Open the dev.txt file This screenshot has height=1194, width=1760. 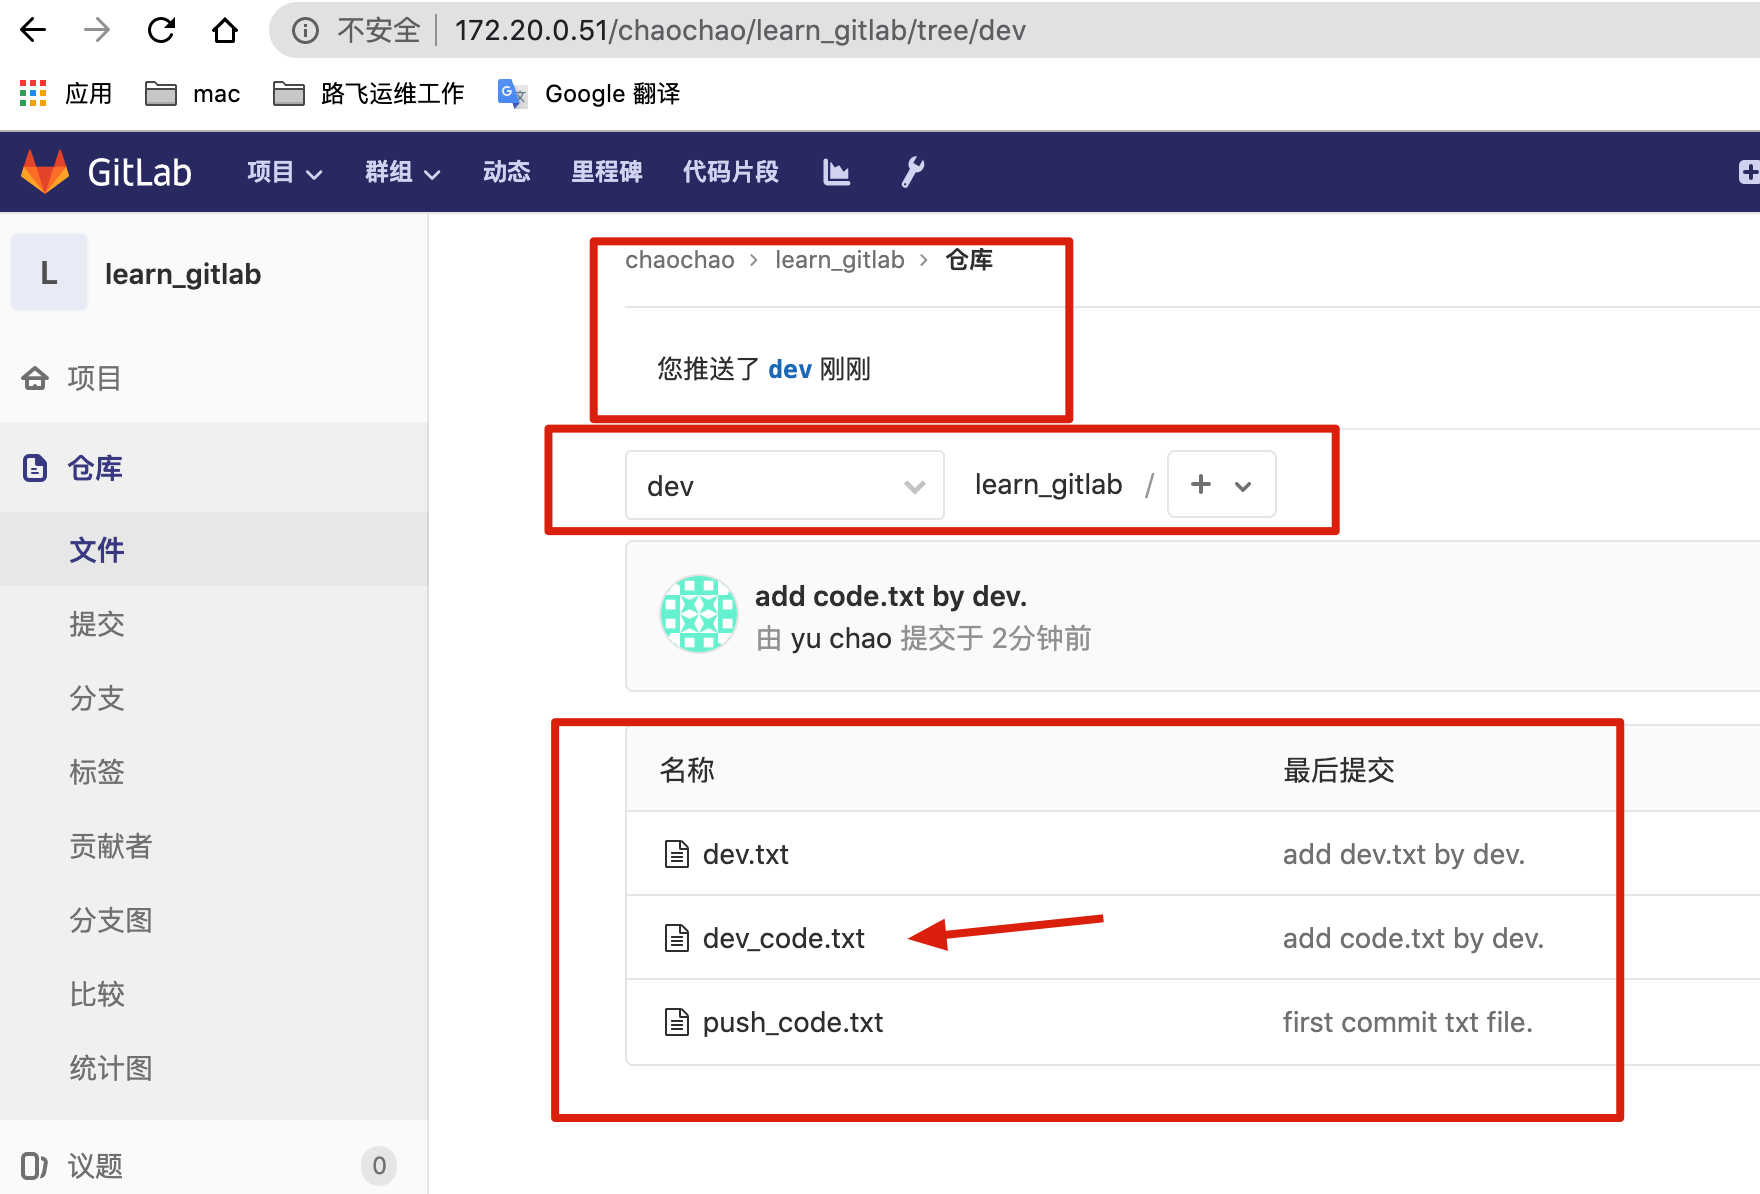click(746, 854)
